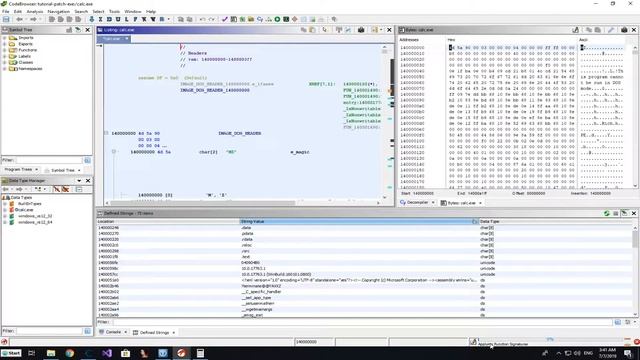Click the Navigate by Data 'D' icon
Viewport: 640px width, 360px height.
(109, 19)
